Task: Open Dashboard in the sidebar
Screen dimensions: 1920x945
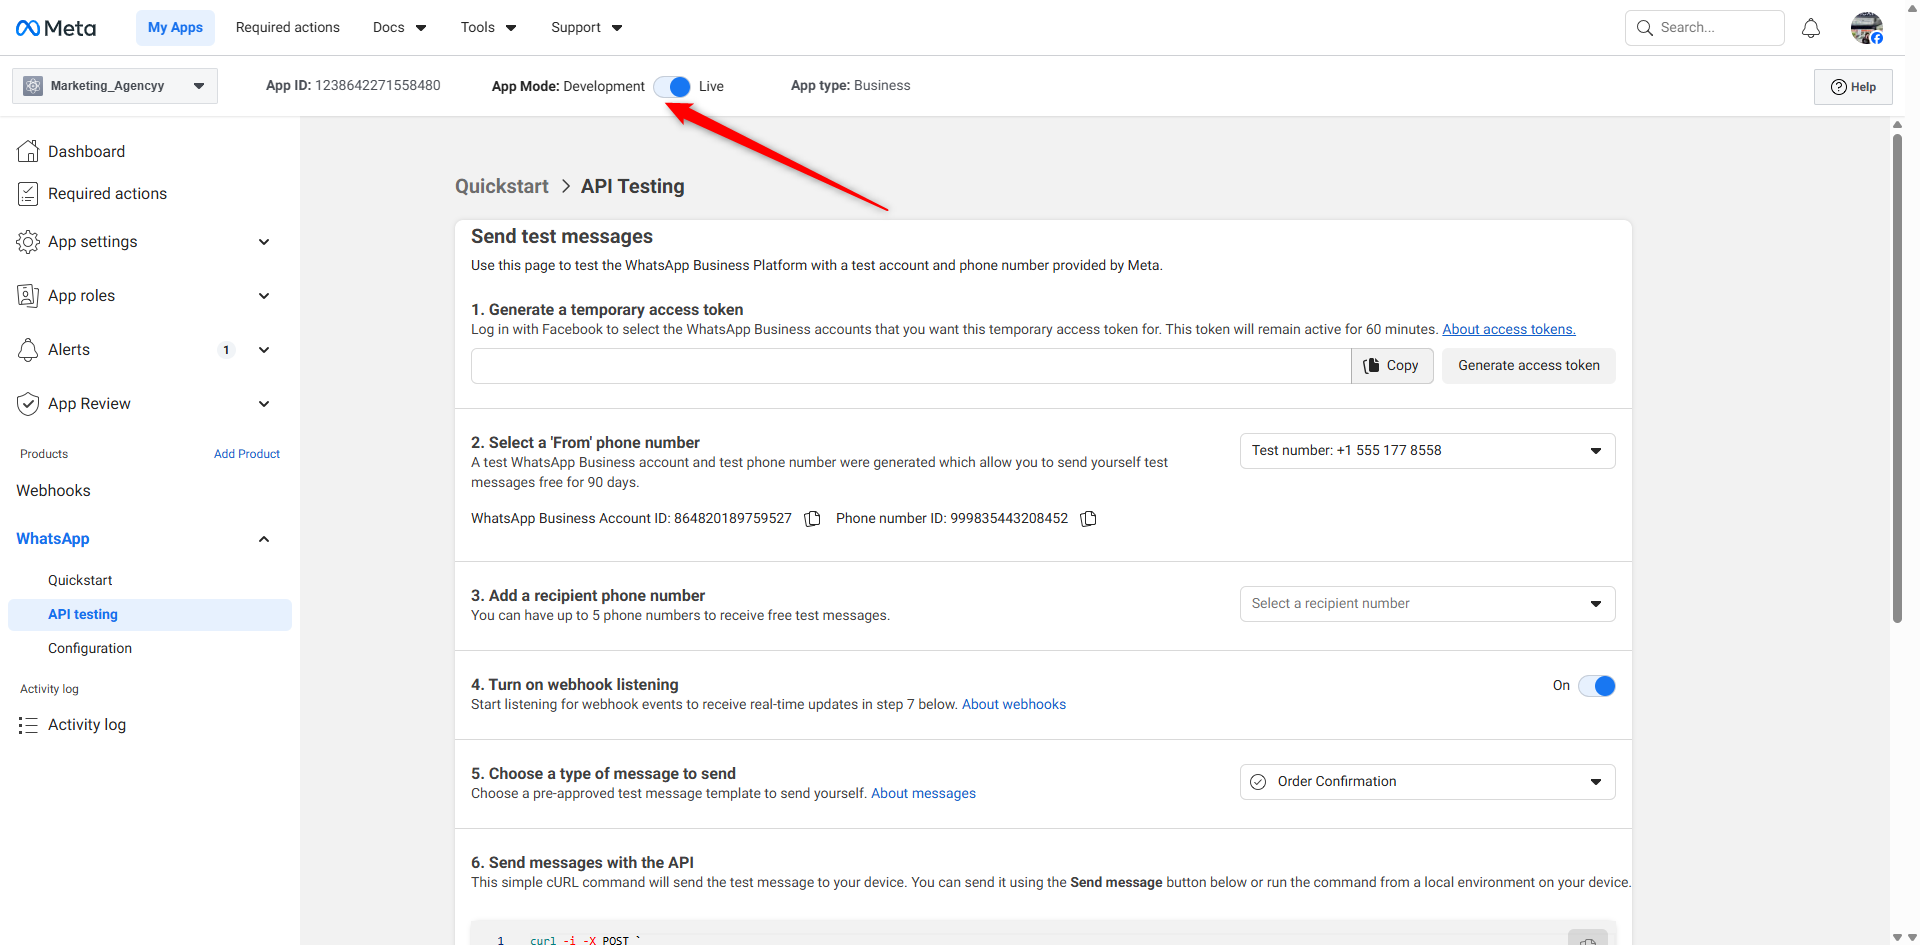Action: pos(87,152)
